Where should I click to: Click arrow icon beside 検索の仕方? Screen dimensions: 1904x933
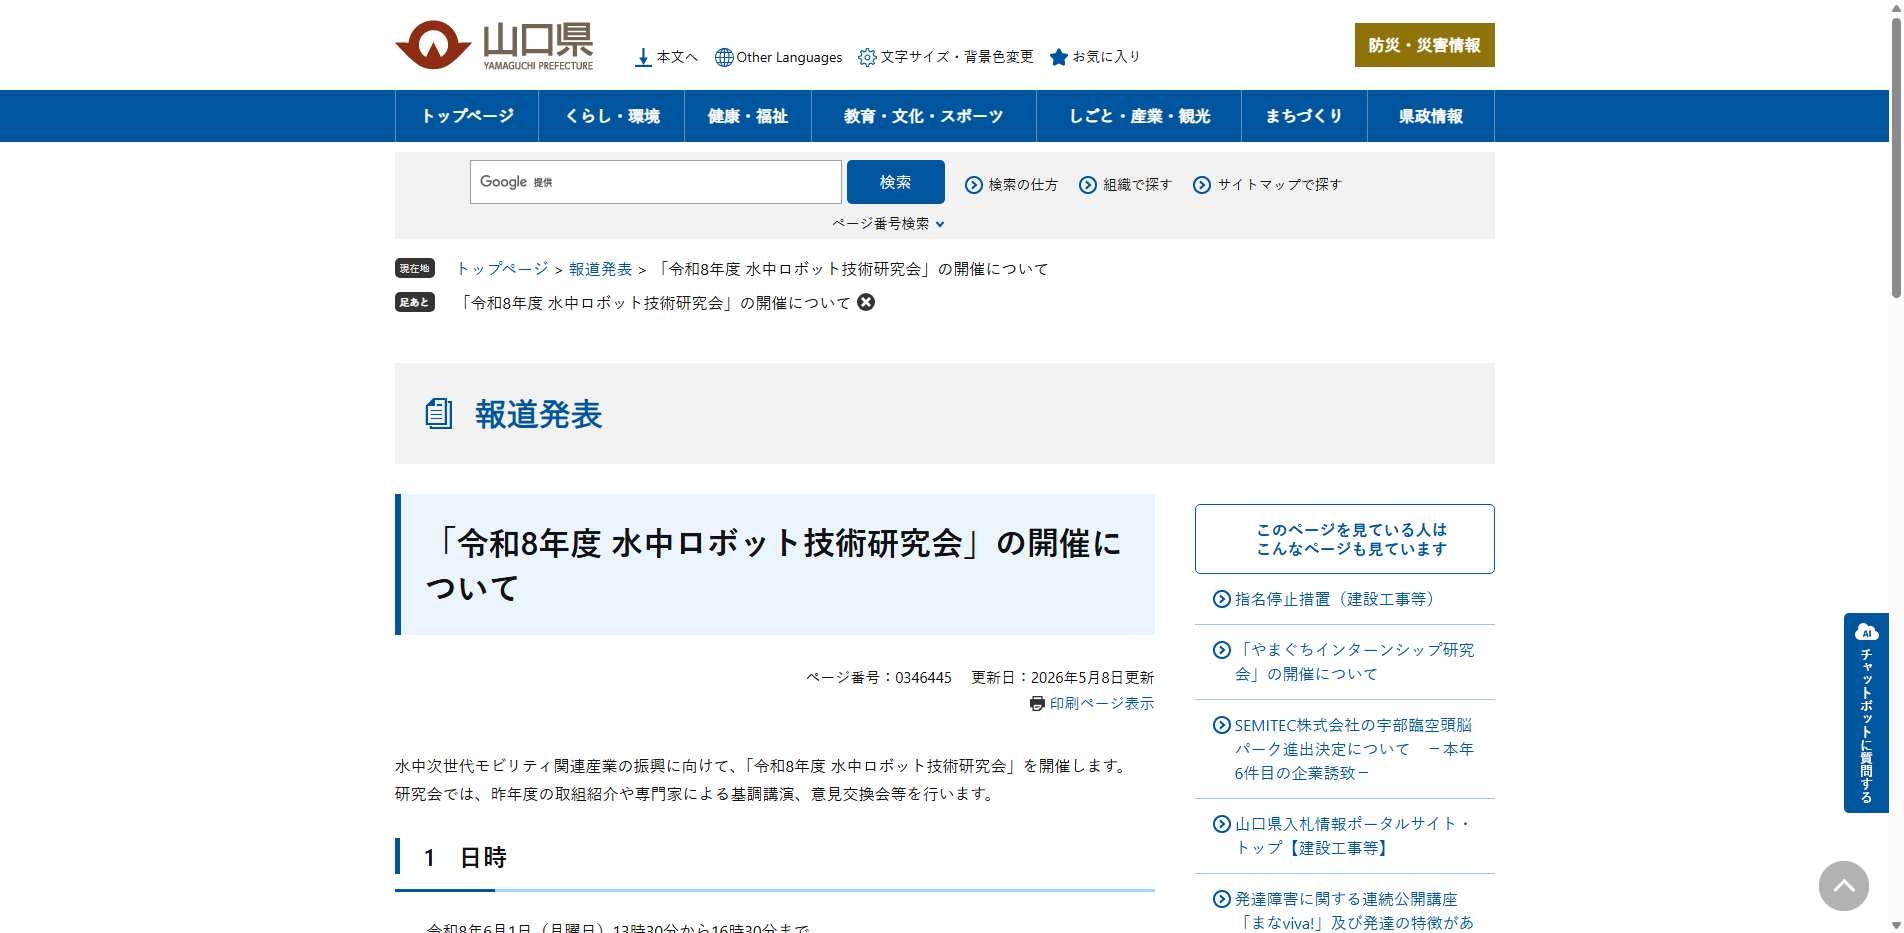coord(974,185)
